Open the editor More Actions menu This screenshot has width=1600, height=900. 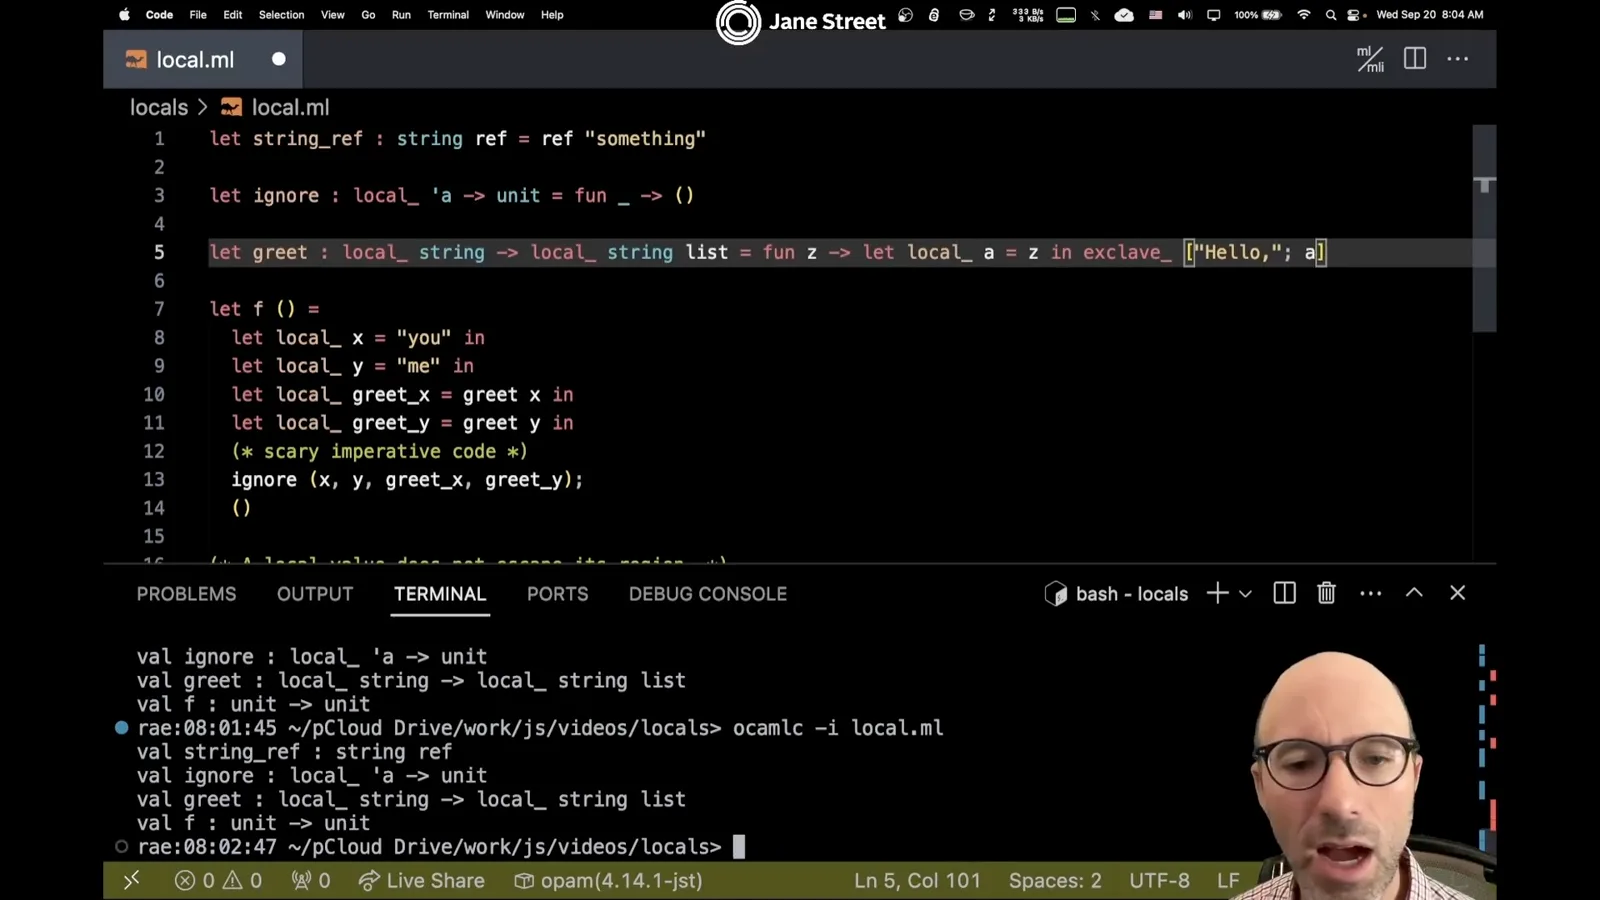(x=1458, y=59)
